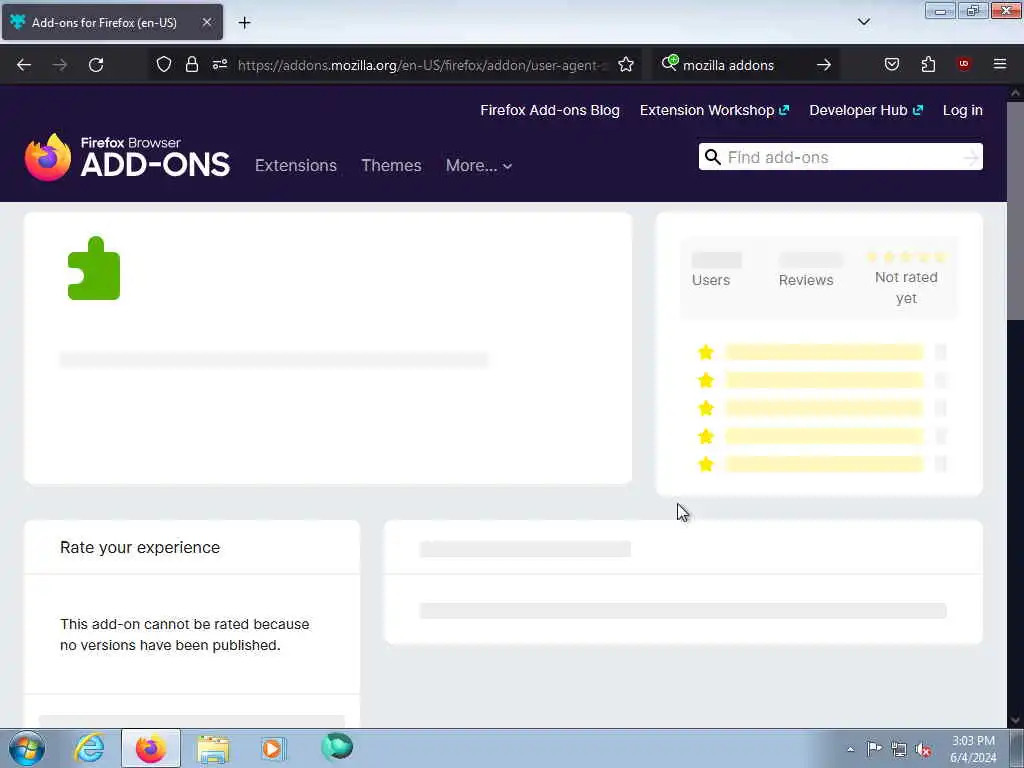Close the Add-ons for Firefox tab
The image size is (1024, 768).
206,22
